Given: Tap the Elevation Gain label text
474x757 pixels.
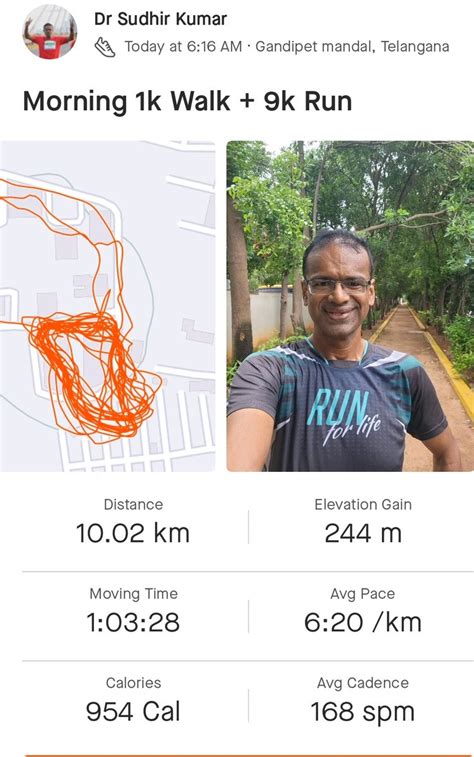Looking at the screenshot, I should point(363,505).
